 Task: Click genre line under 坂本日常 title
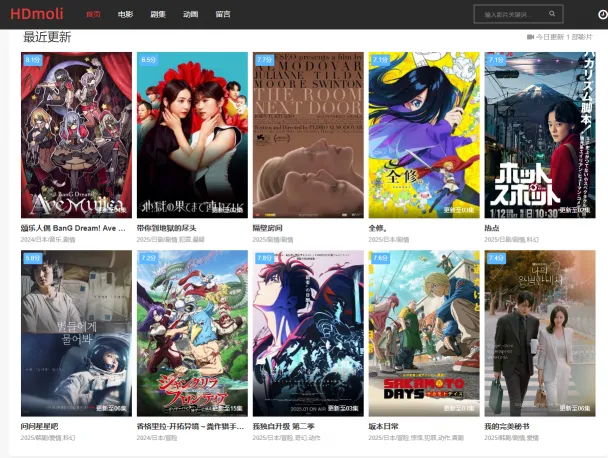[416, 438]
